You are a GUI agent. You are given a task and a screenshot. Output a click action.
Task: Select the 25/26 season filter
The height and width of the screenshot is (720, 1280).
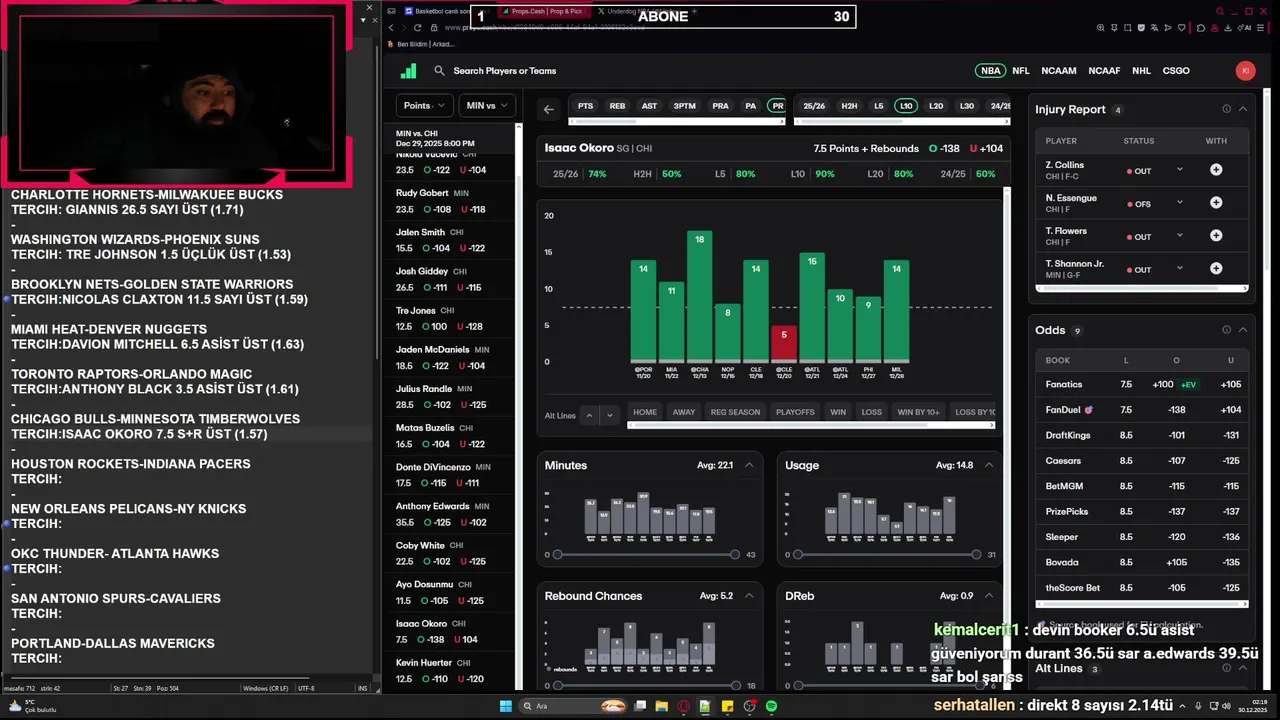[814, 106]
